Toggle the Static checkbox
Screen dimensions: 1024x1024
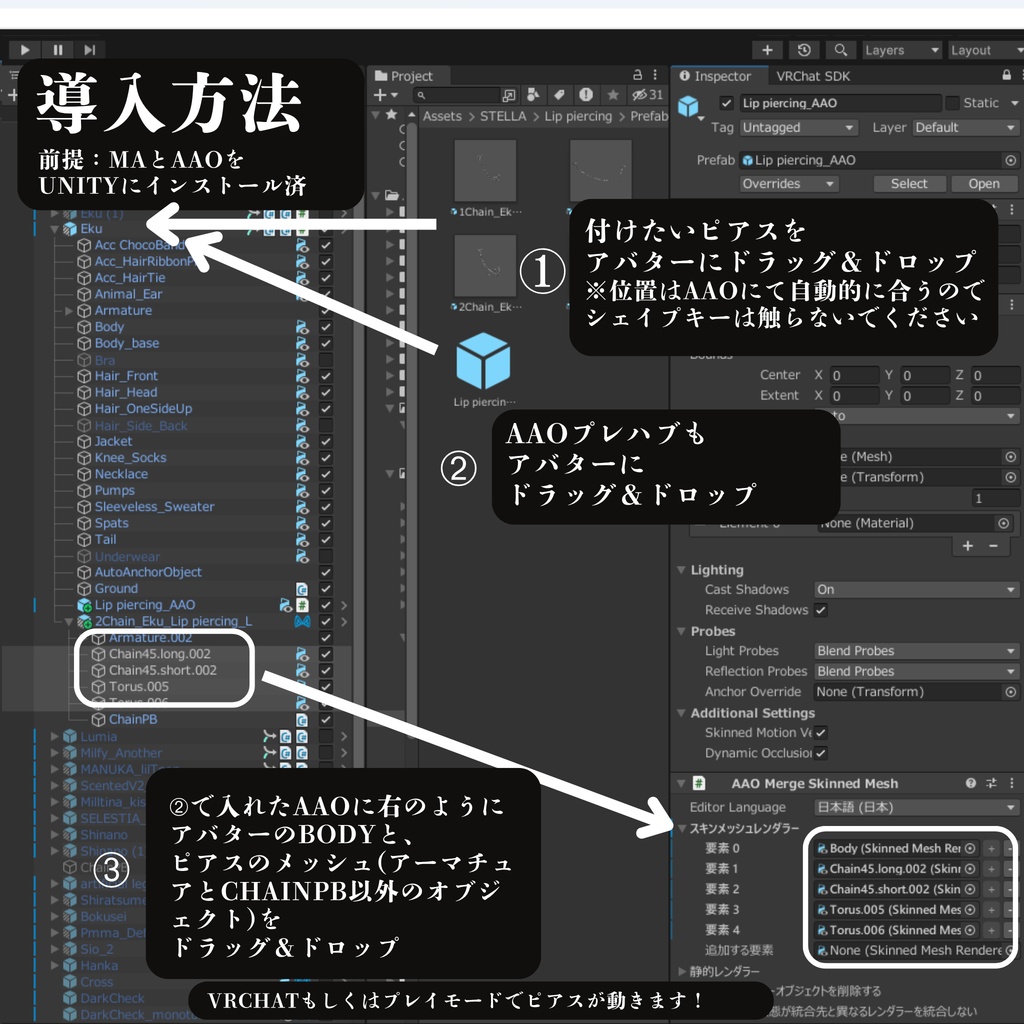click(952, 103)
